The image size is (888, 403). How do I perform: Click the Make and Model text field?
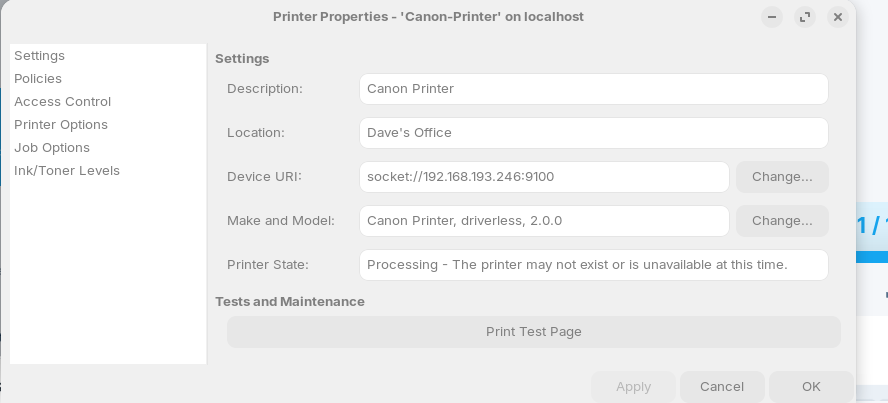(x=544, y=221)
